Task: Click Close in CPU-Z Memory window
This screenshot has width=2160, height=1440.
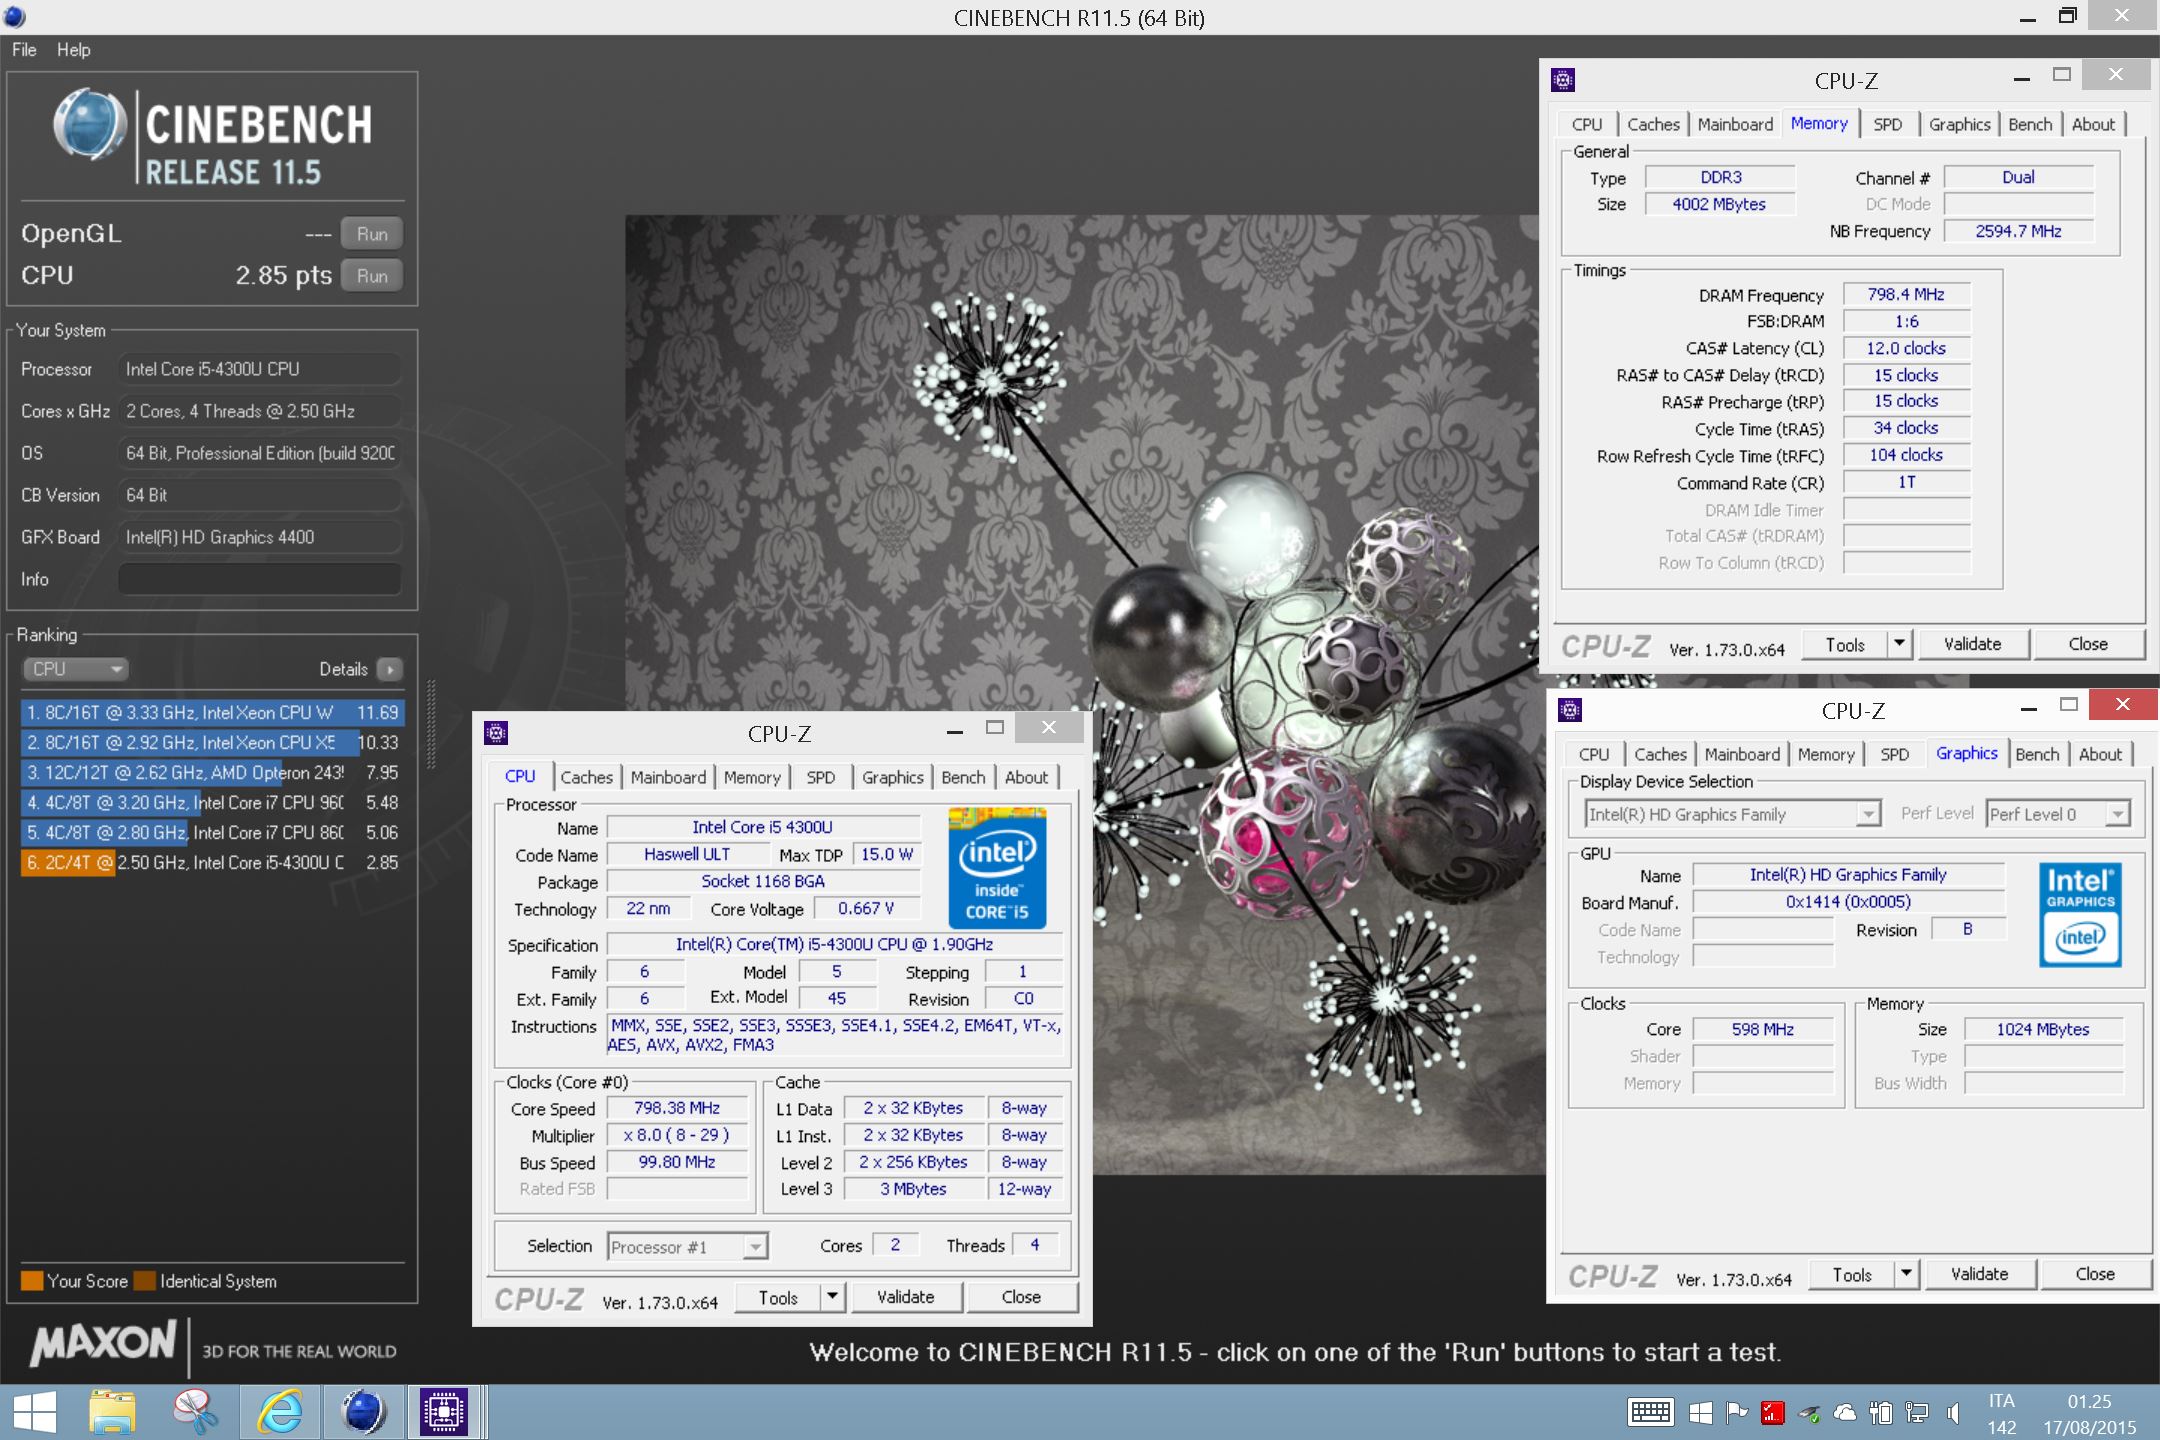Action: 2088,644
